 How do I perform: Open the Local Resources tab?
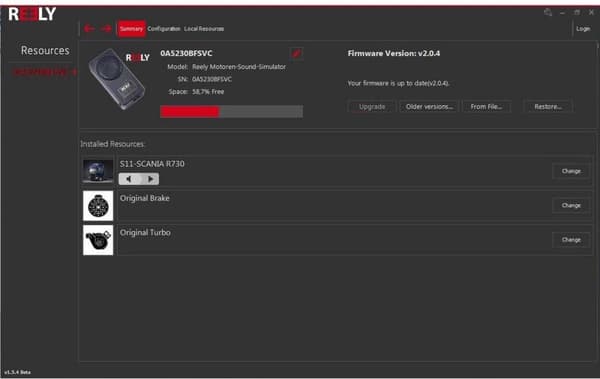coord(204,29)
